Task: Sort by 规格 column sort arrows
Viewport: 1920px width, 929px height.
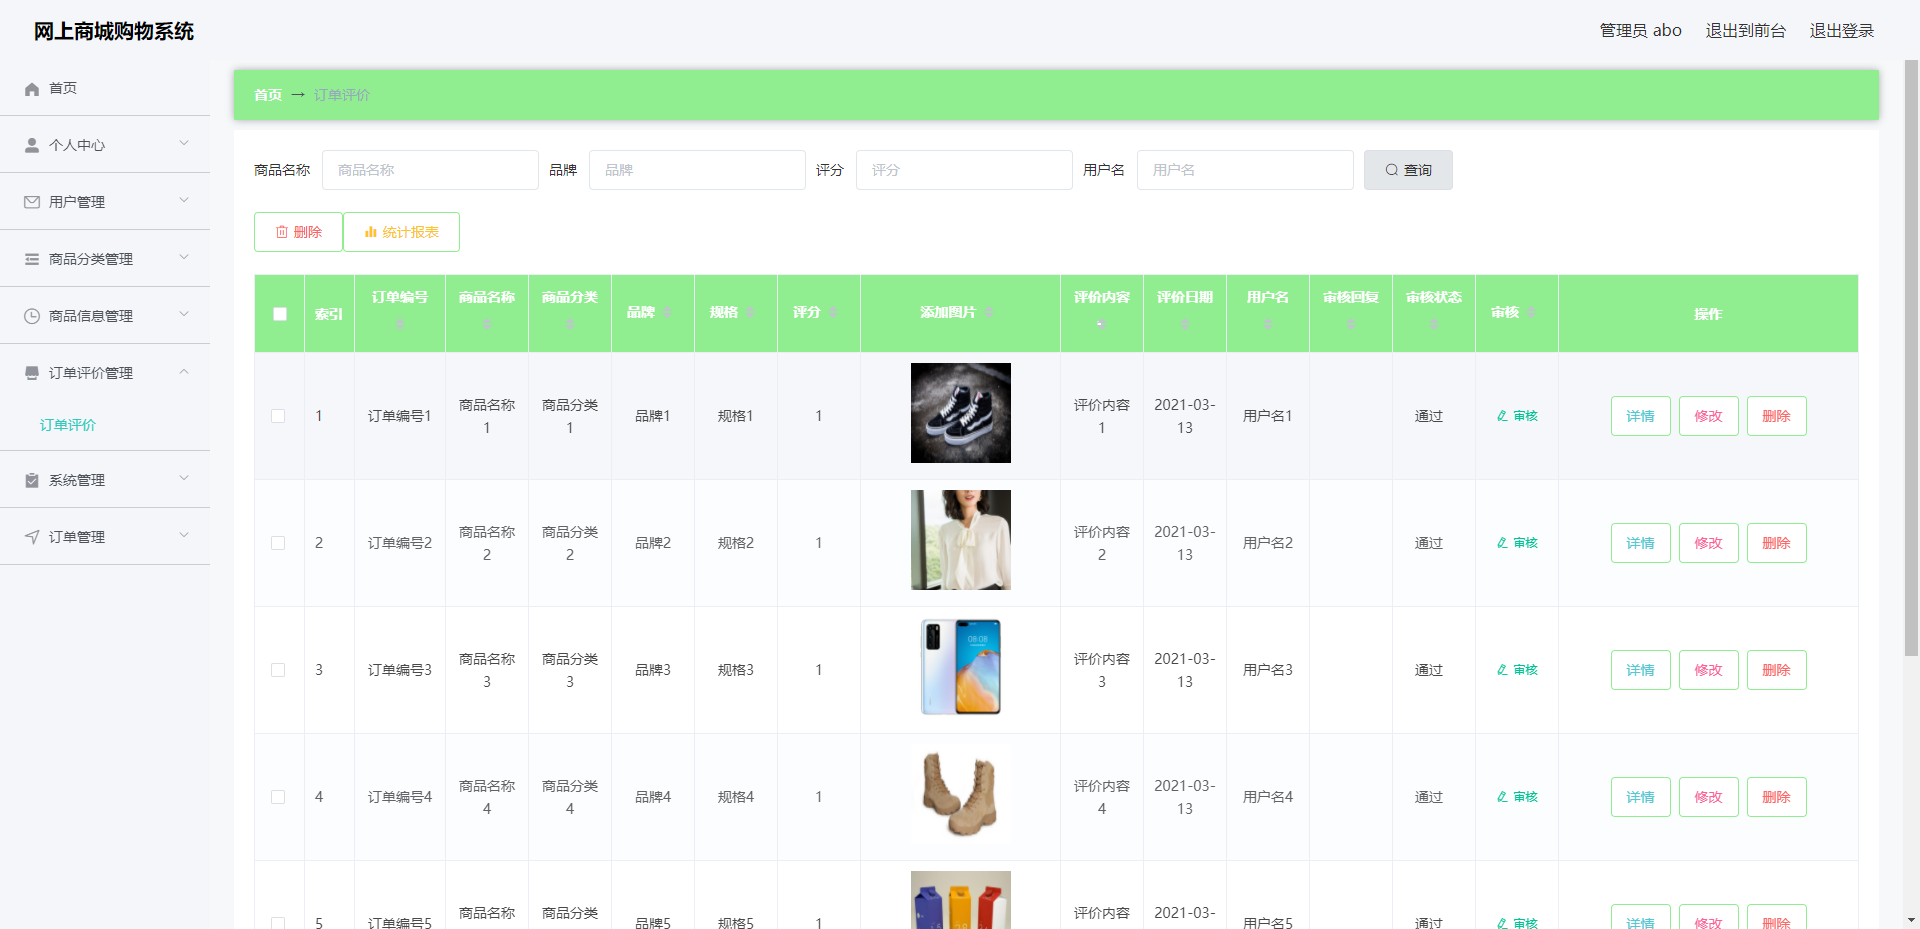Action: click(x=750, y=313)
